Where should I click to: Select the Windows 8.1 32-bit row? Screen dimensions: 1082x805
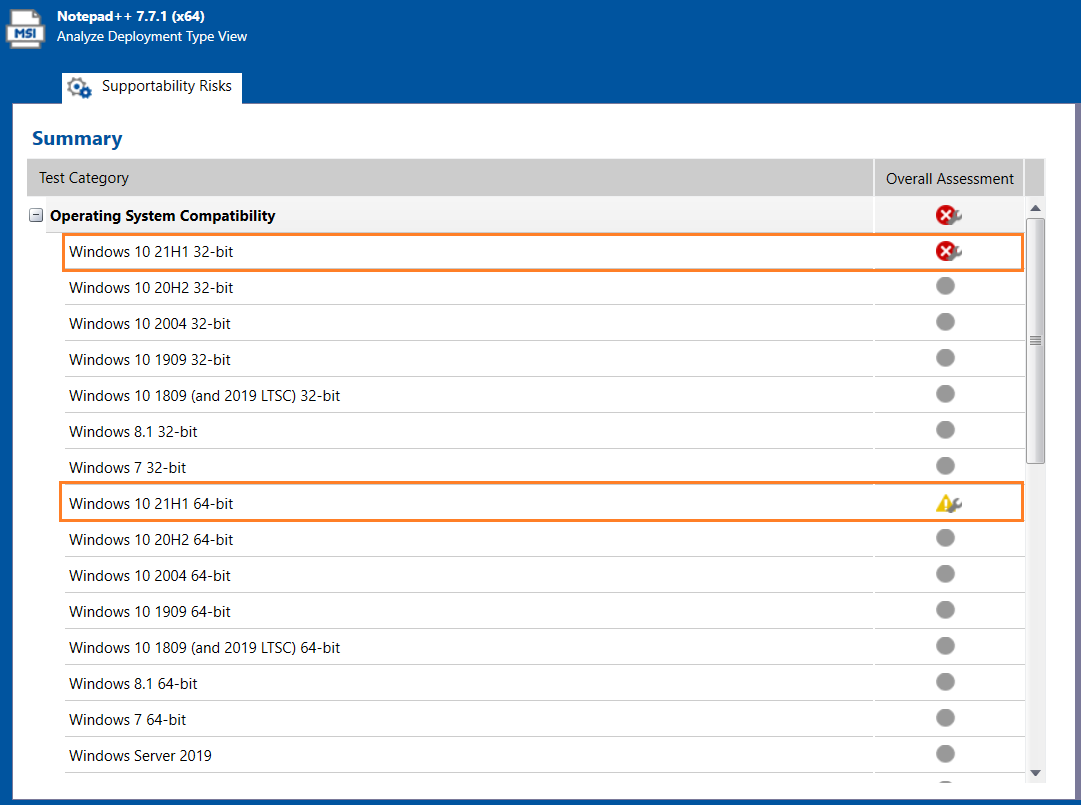tap(544, 431)
